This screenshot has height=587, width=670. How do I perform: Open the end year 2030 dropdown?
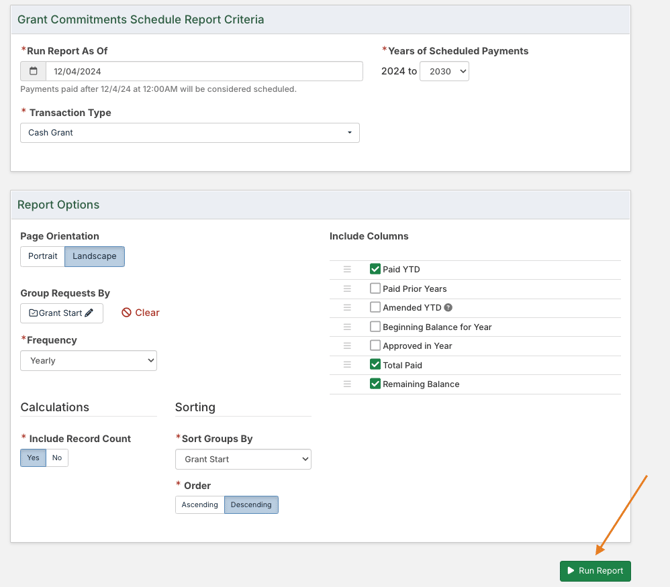pyautogui.click(x=444, y=71)
